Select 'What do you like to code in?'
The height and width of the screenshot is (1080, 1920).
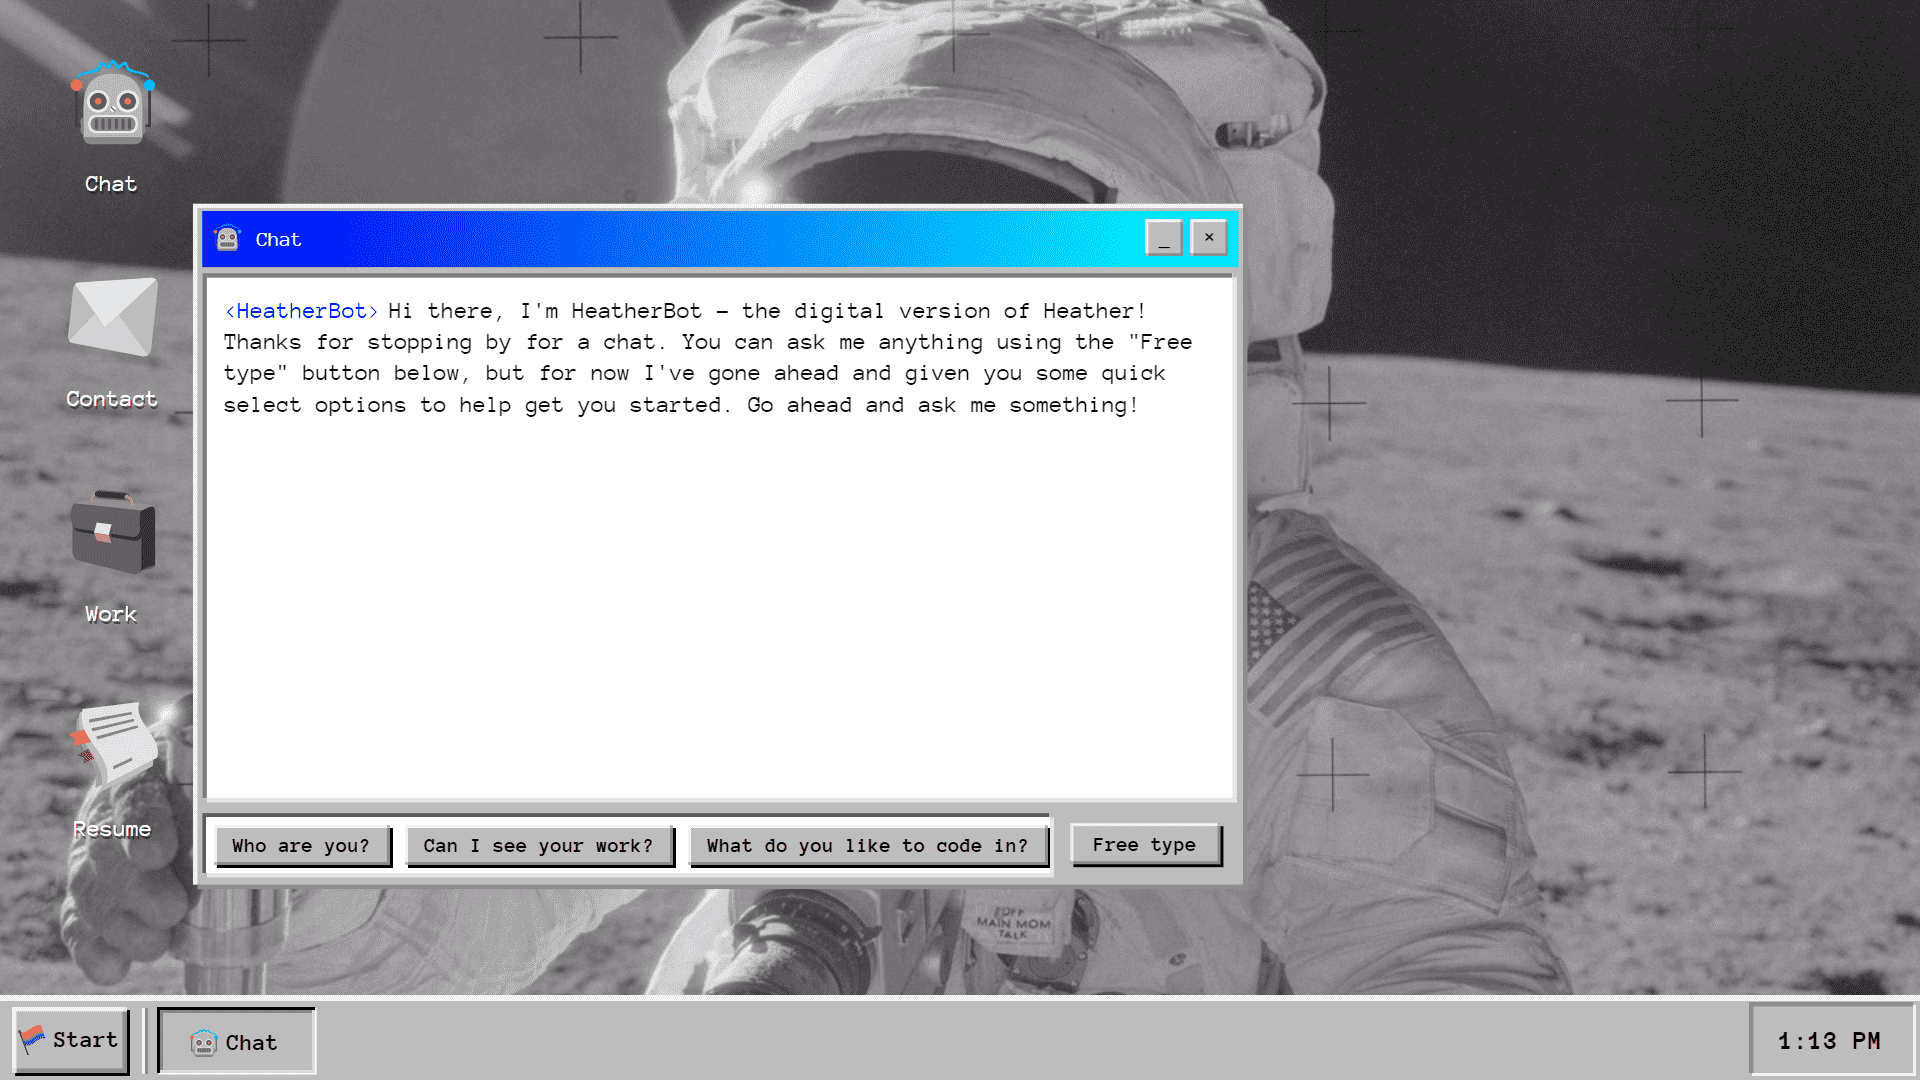point(868,844)
